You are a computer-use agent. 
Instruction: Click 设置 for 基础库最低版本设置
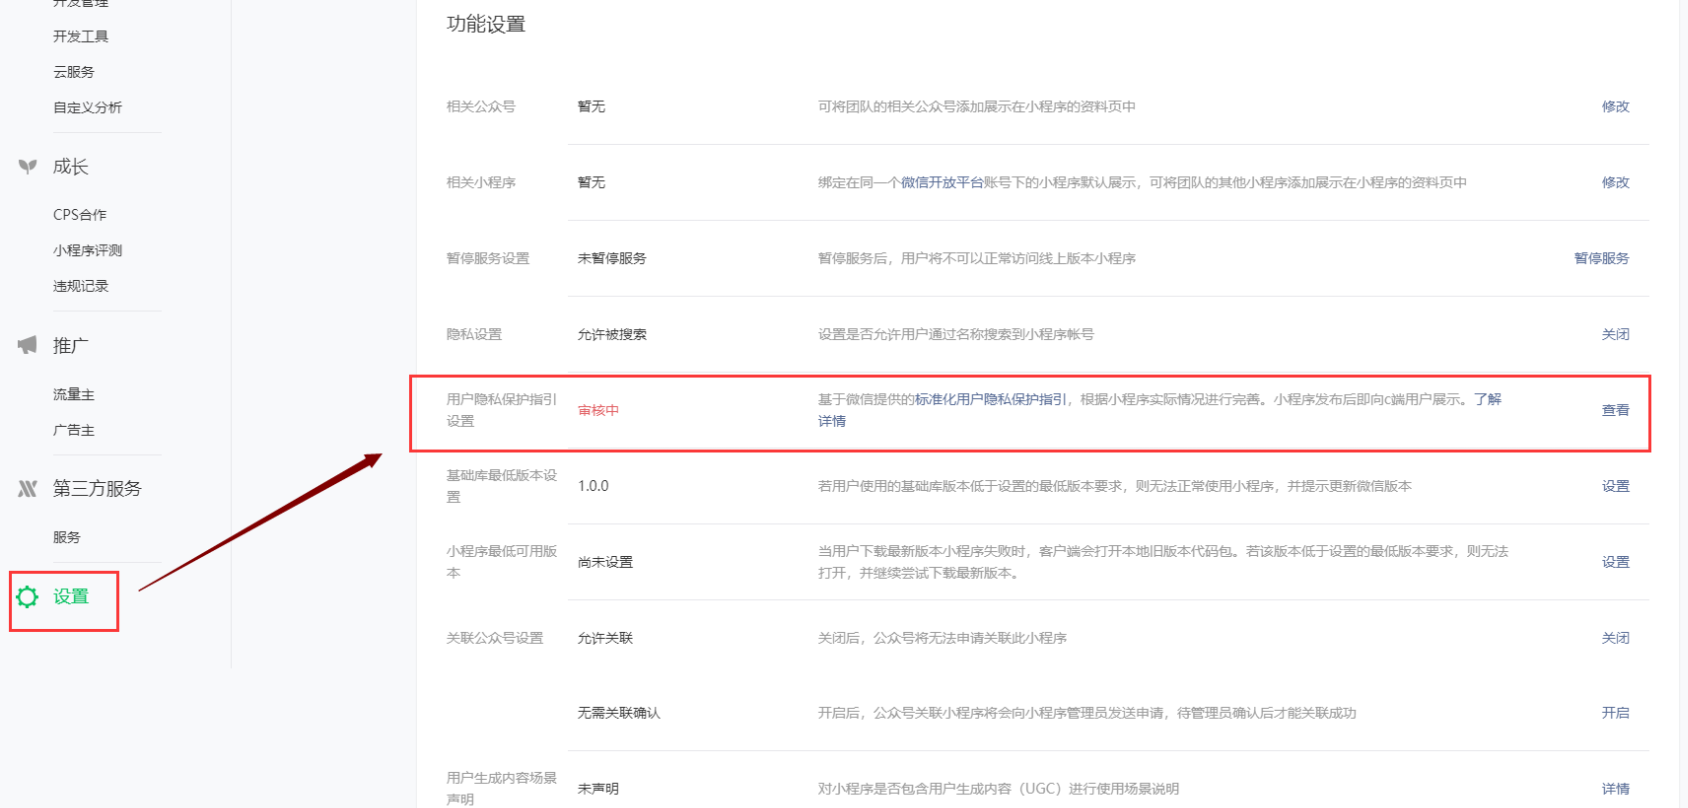[x=1615, y=487]
